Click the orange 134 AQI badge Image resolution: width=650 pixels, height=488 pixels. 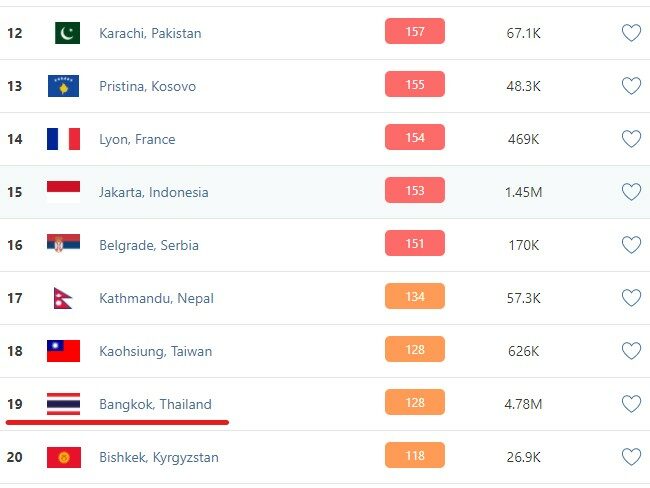(x=415, y=296)
